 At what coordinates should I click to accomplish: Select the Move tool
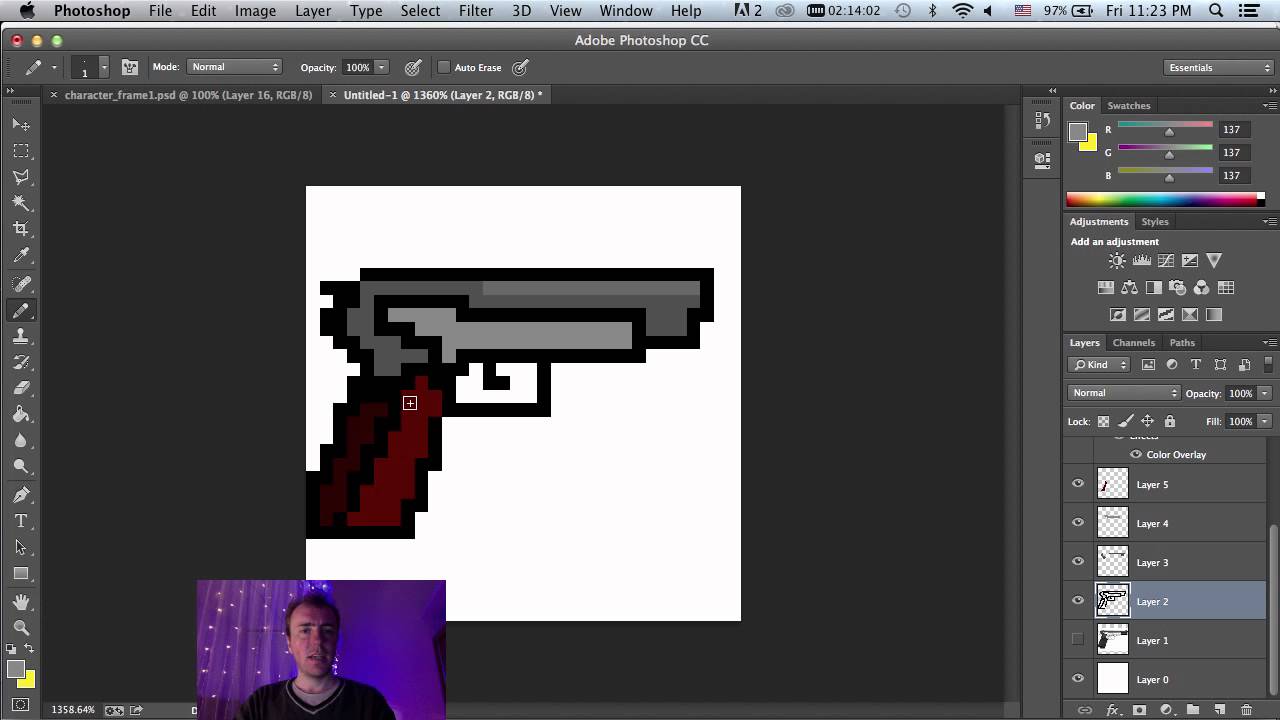pos(21,125)
